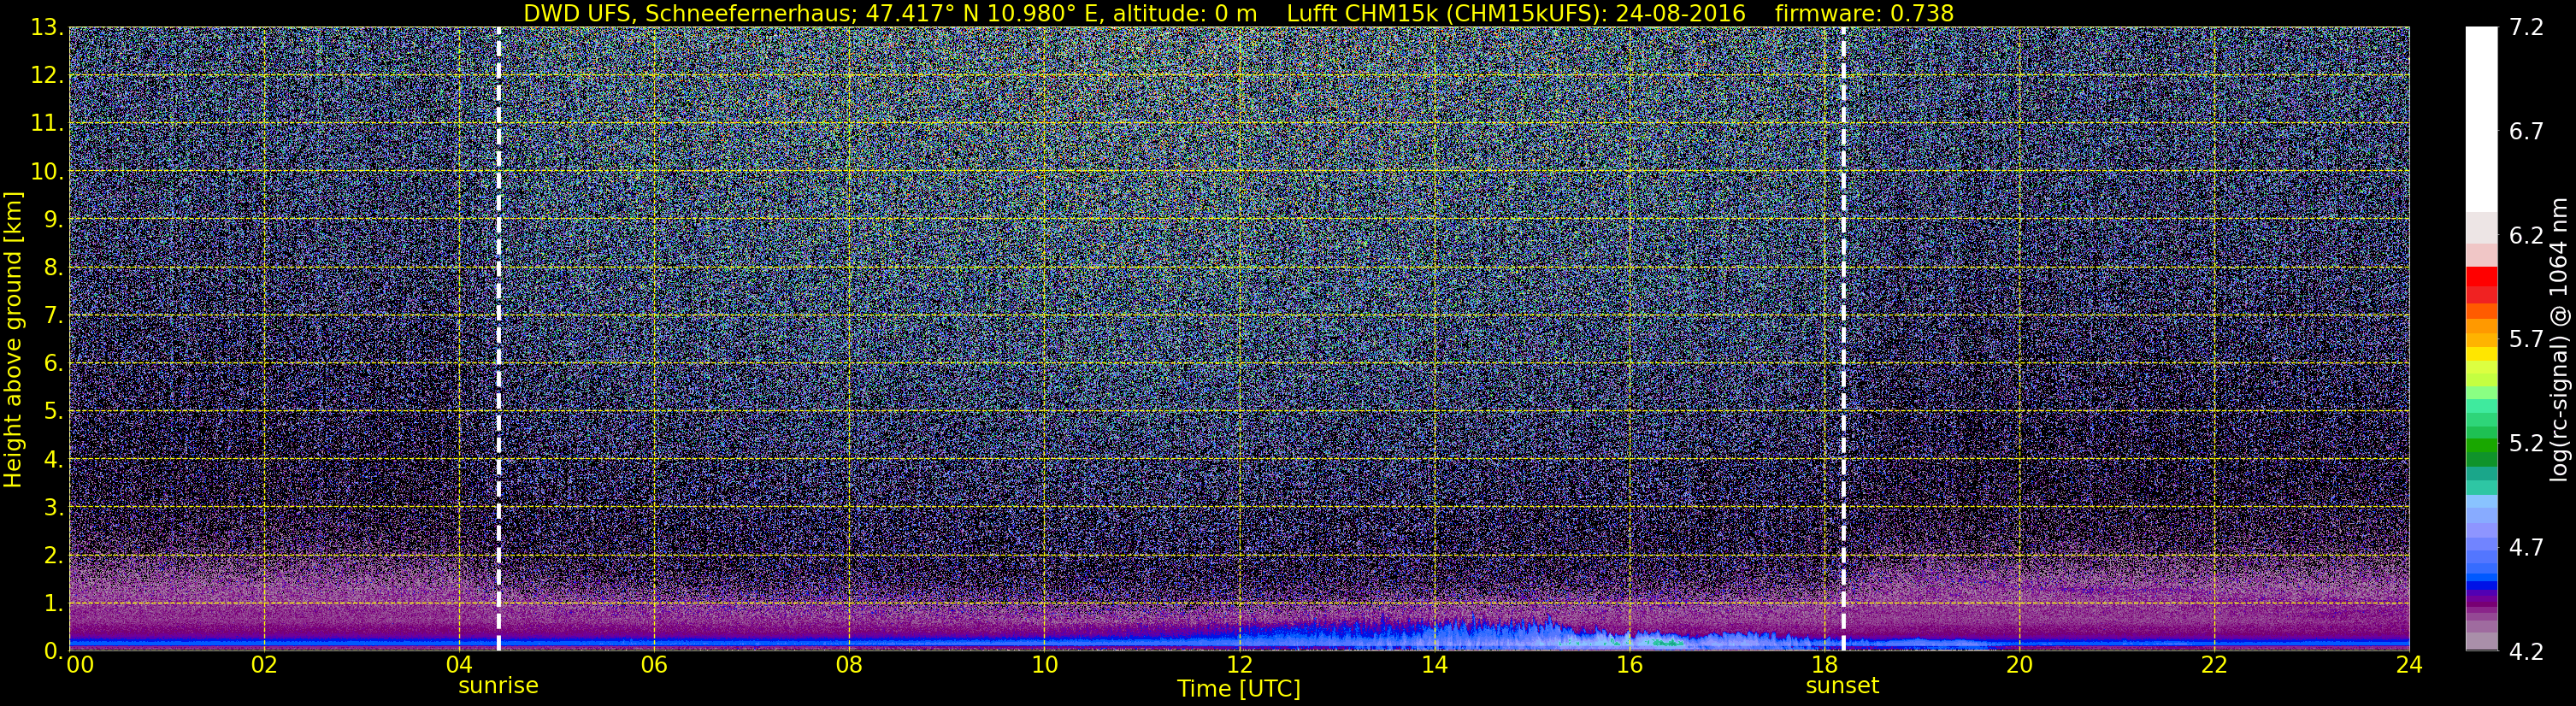Click the height tick label '8.'
2576x706 pixels.
tap(53, 267)
